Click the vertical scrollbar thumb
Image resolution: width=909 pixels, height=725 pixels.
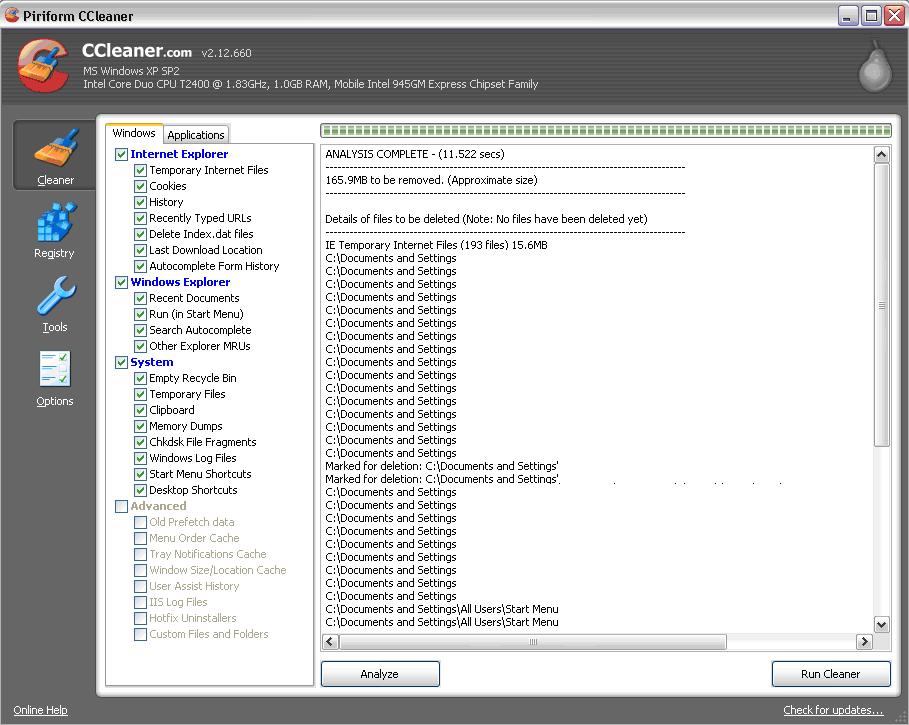pos(881,305)
